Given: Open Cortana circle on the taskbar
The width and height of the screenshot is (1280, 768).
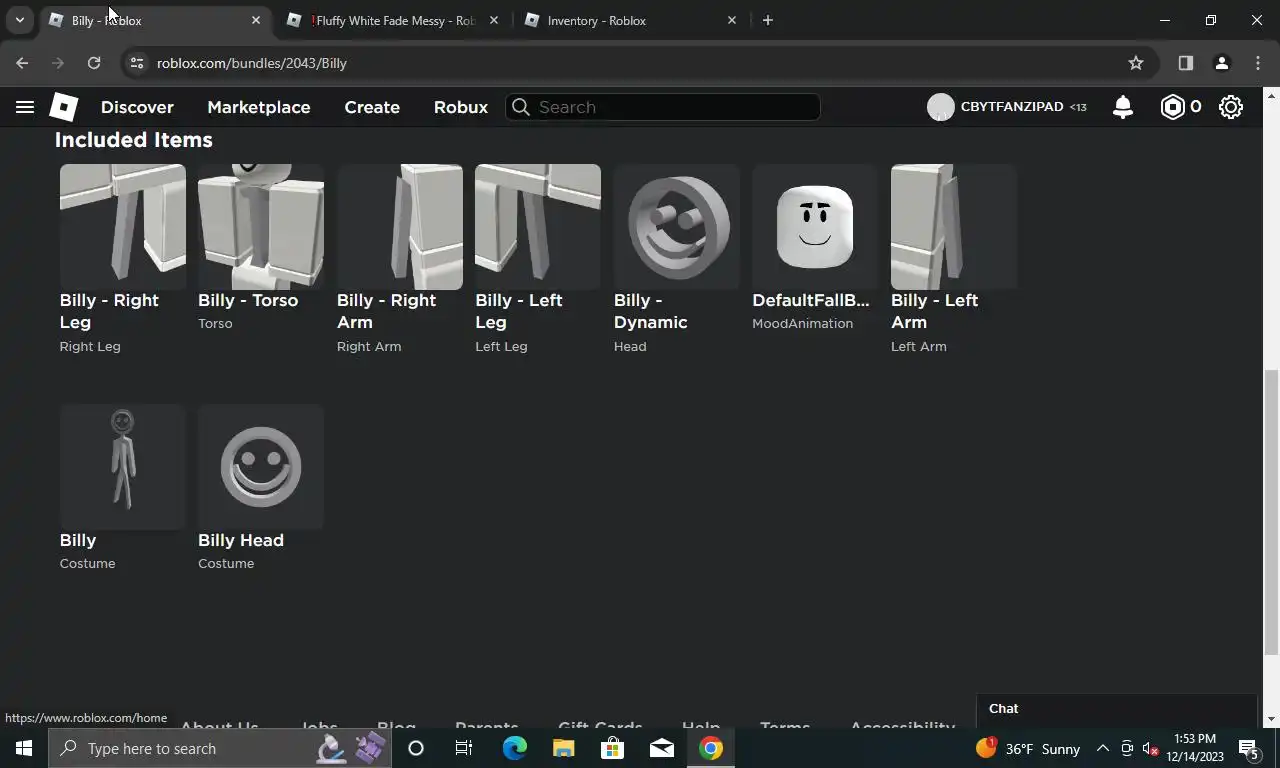Looking at the screenshot, I should 416,748.
